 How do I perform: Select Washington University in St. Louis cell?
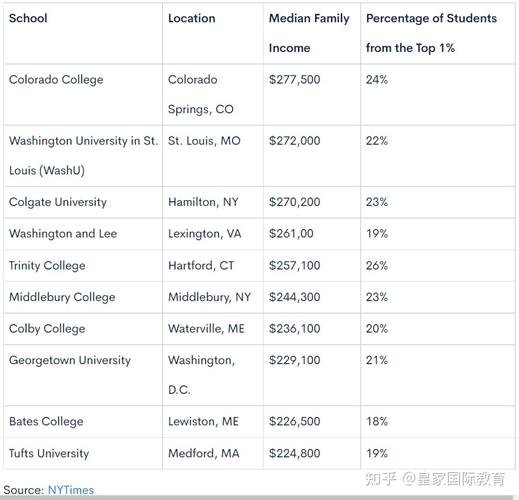[x=83, y=156]
